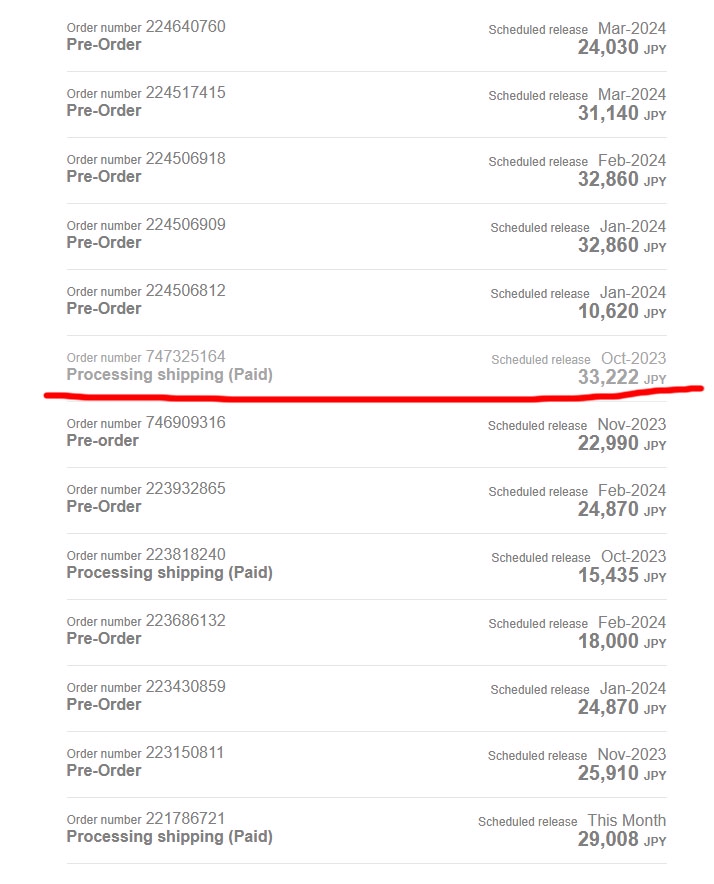Select order 224506918 row
714x884 pixels.
pyautogui.click(x=366, y=170)
